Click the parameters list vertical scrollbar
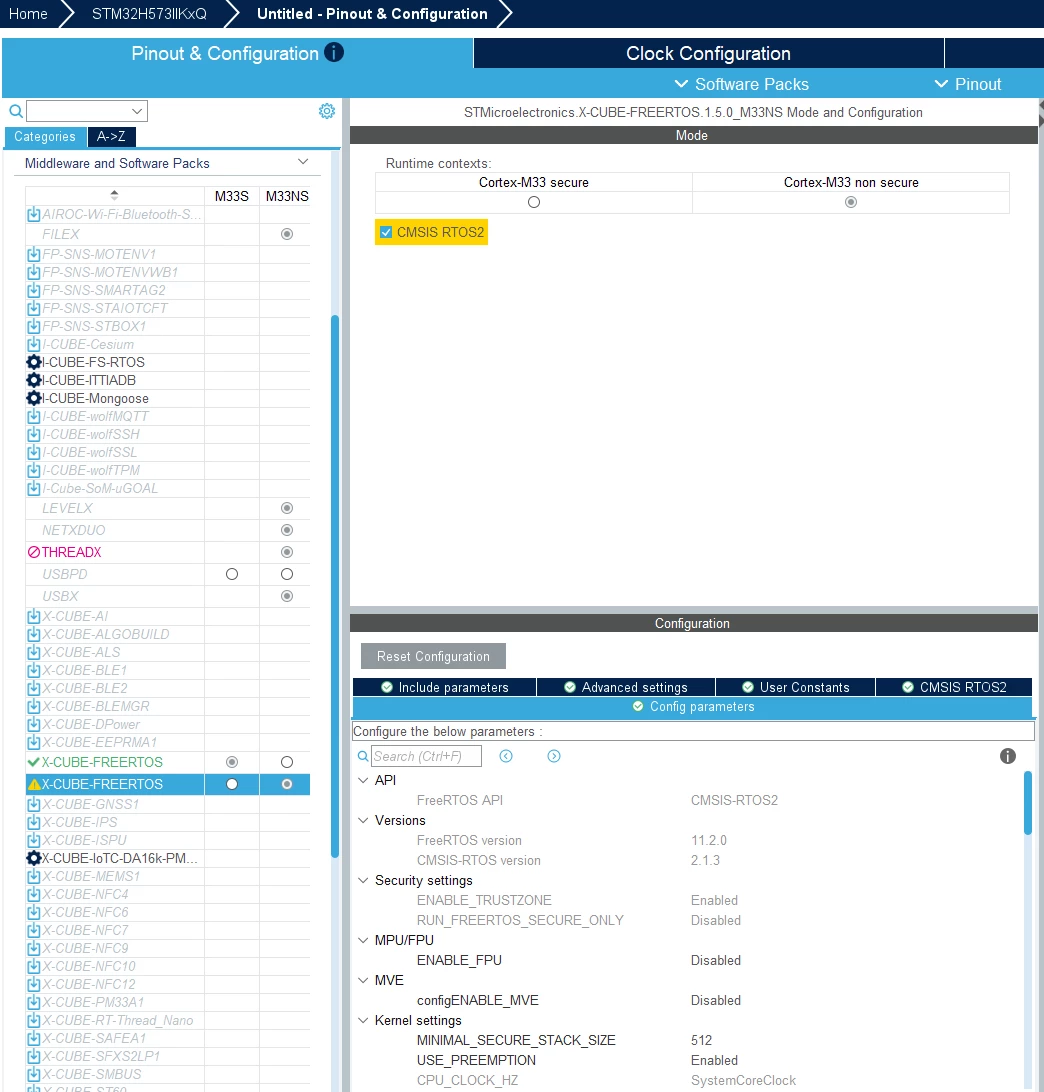 [1028, 802]
